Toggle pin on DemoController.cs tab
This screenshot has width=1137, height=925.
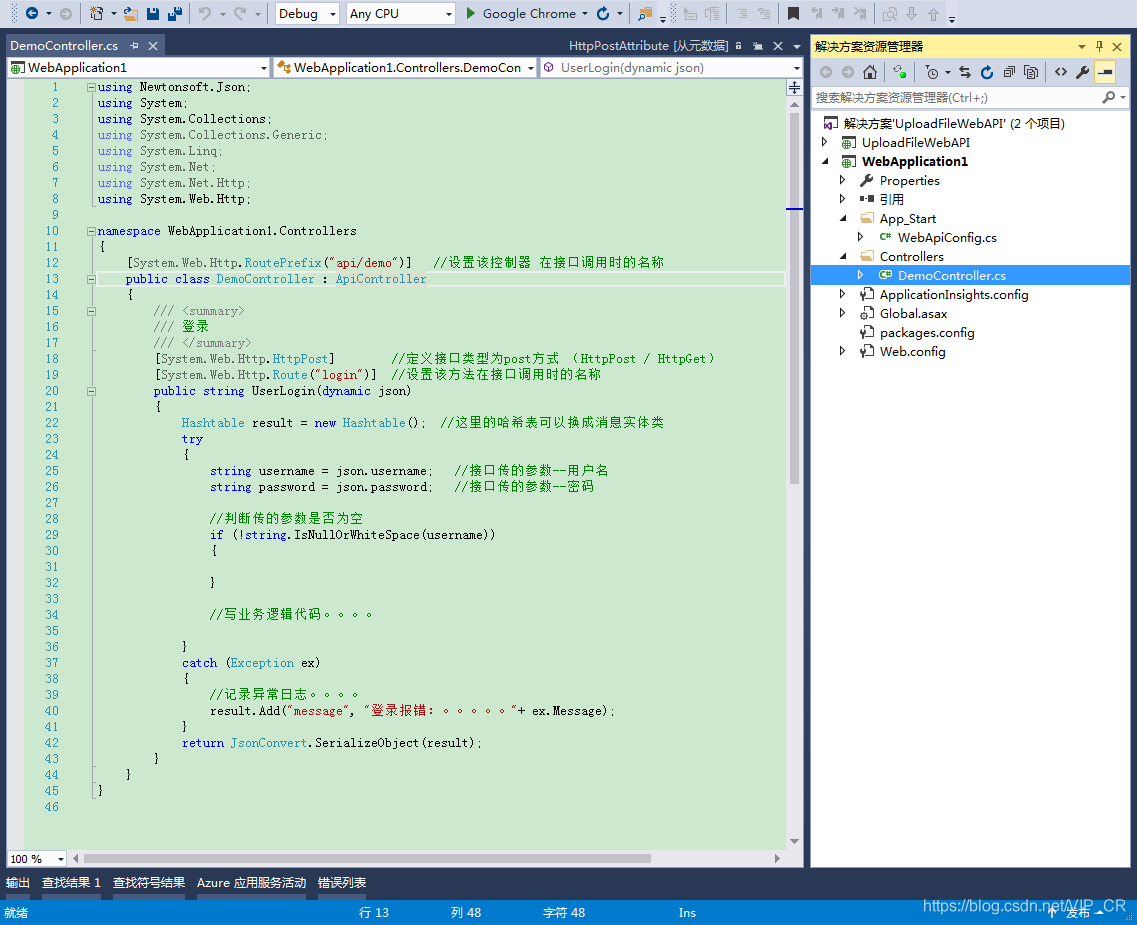[x=134, y=46]
